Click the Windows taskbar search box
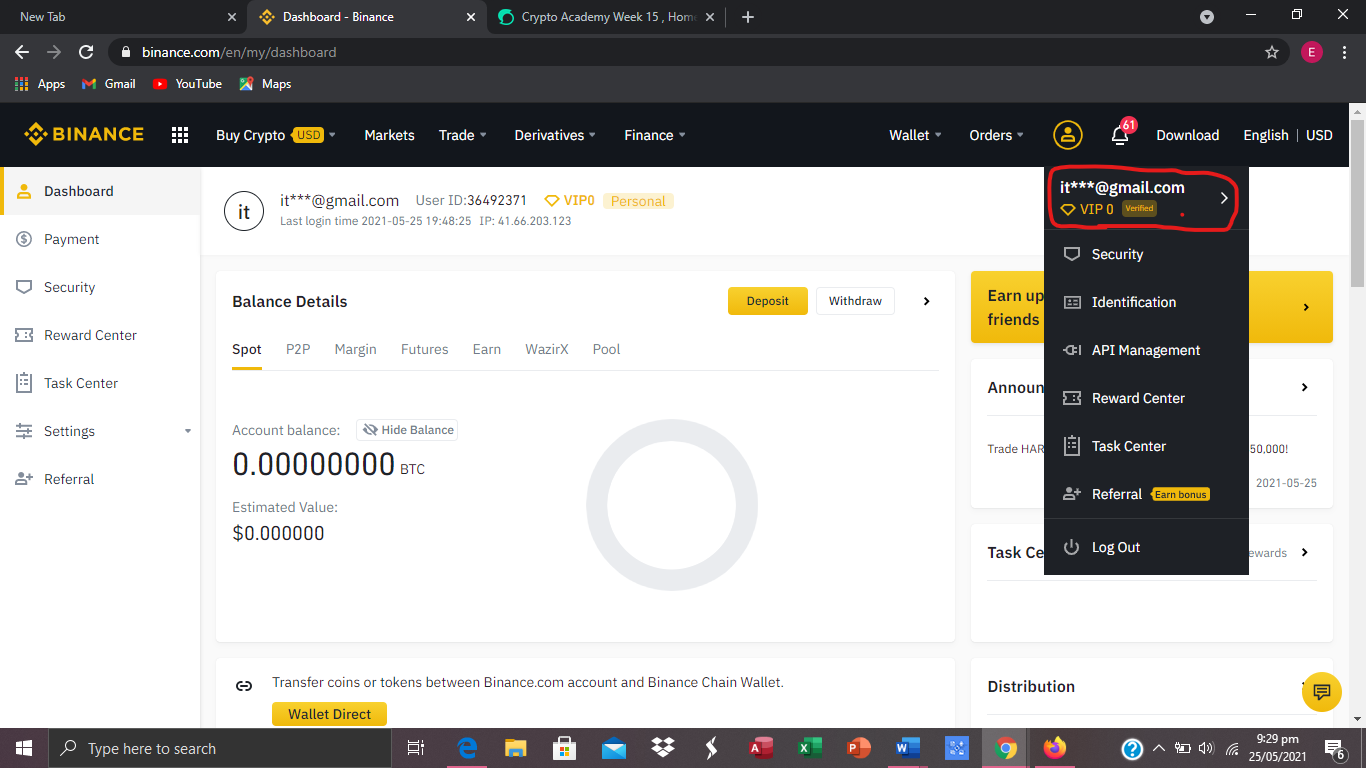 coord(222,748)
